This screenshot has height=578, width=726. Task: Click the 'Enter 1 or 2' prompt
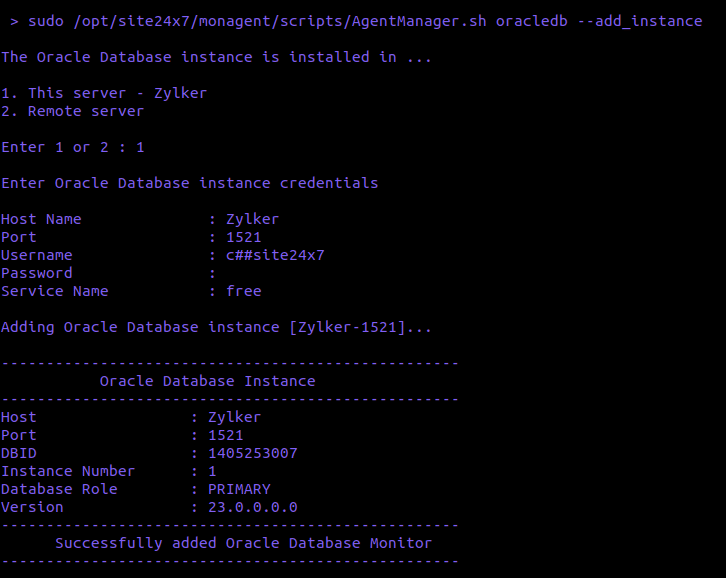(x=72, y=147)
